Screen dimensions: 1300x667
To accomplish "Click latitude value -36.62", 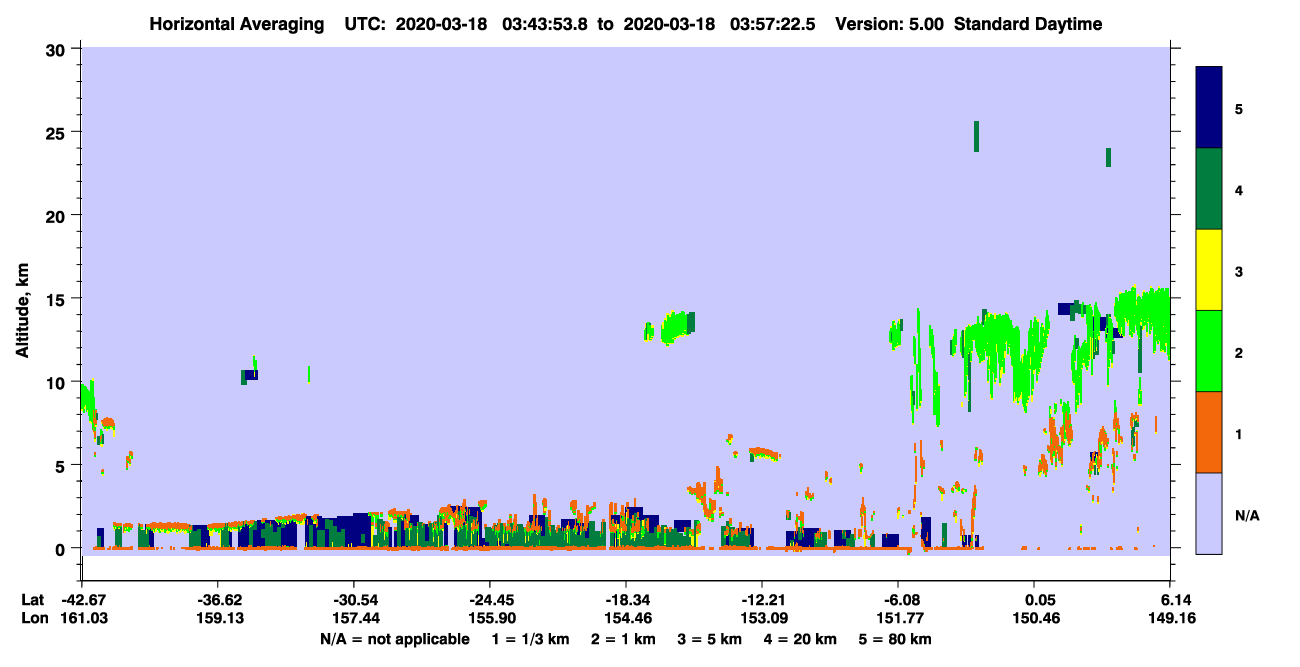I will 219,600.
